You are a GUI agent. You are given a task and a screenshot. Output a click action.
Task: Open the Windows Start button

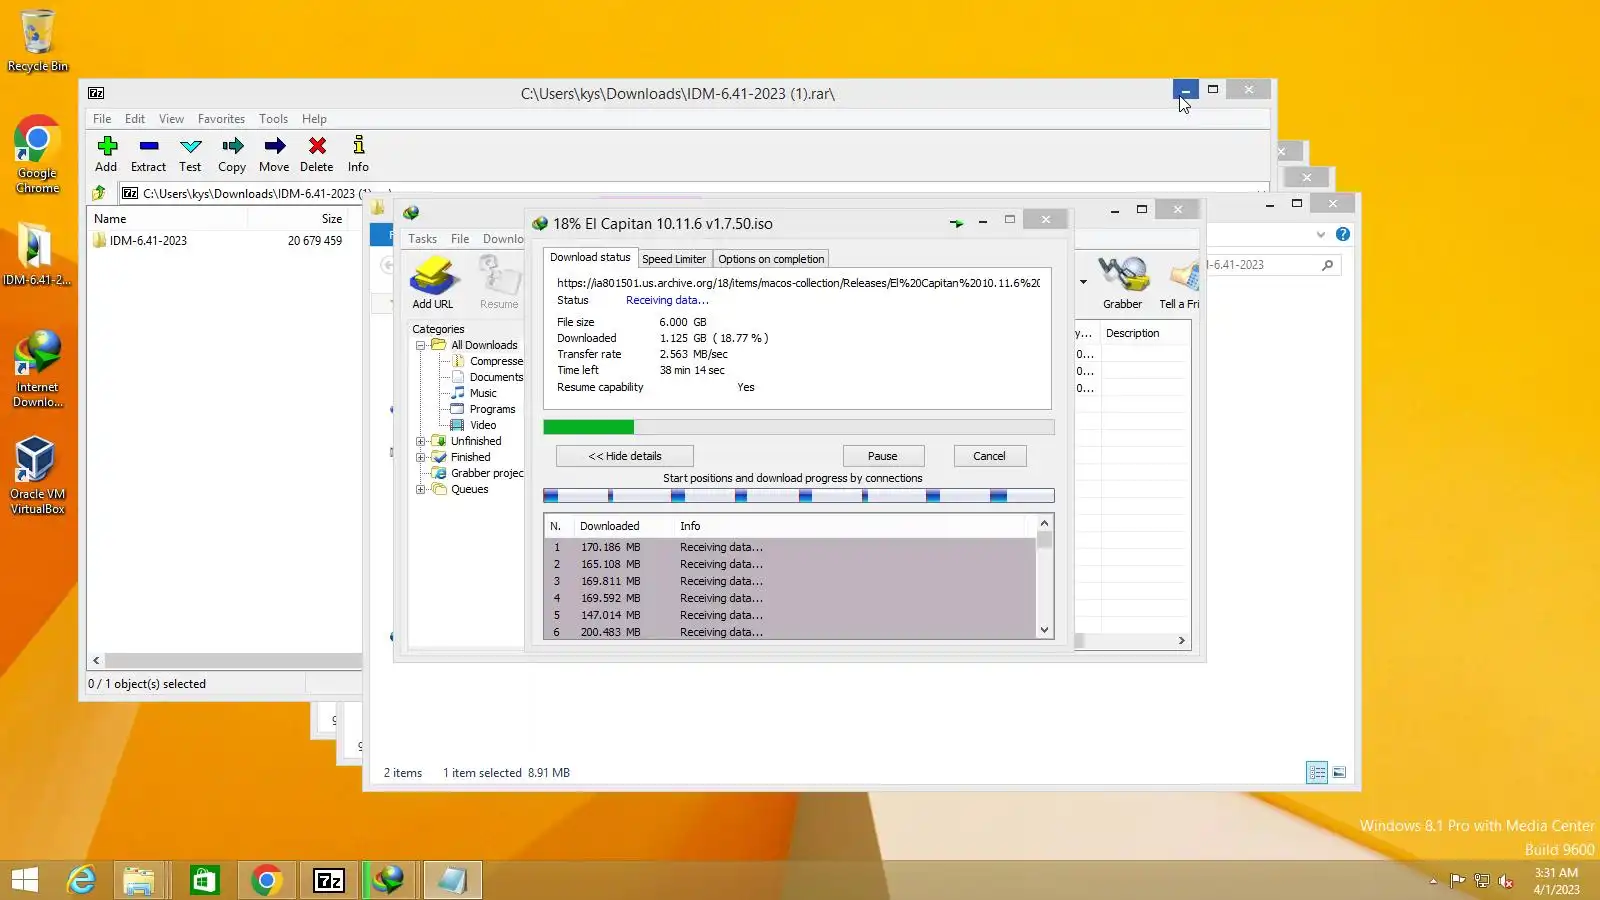tap(25, 880)
